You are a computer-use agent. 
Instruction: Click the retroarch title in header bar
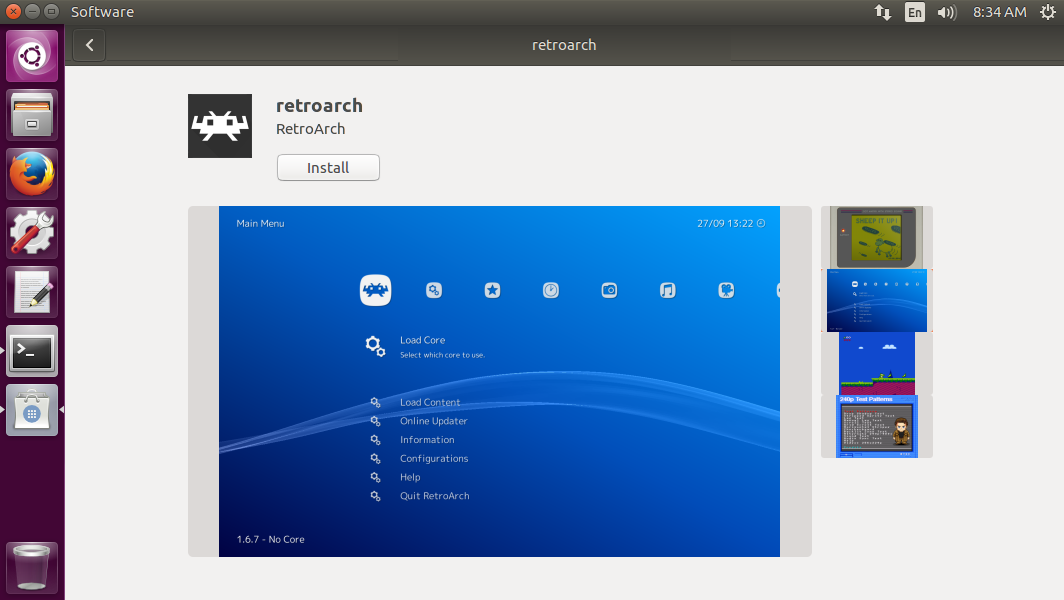pyautogui.click(x=564, y=45)
